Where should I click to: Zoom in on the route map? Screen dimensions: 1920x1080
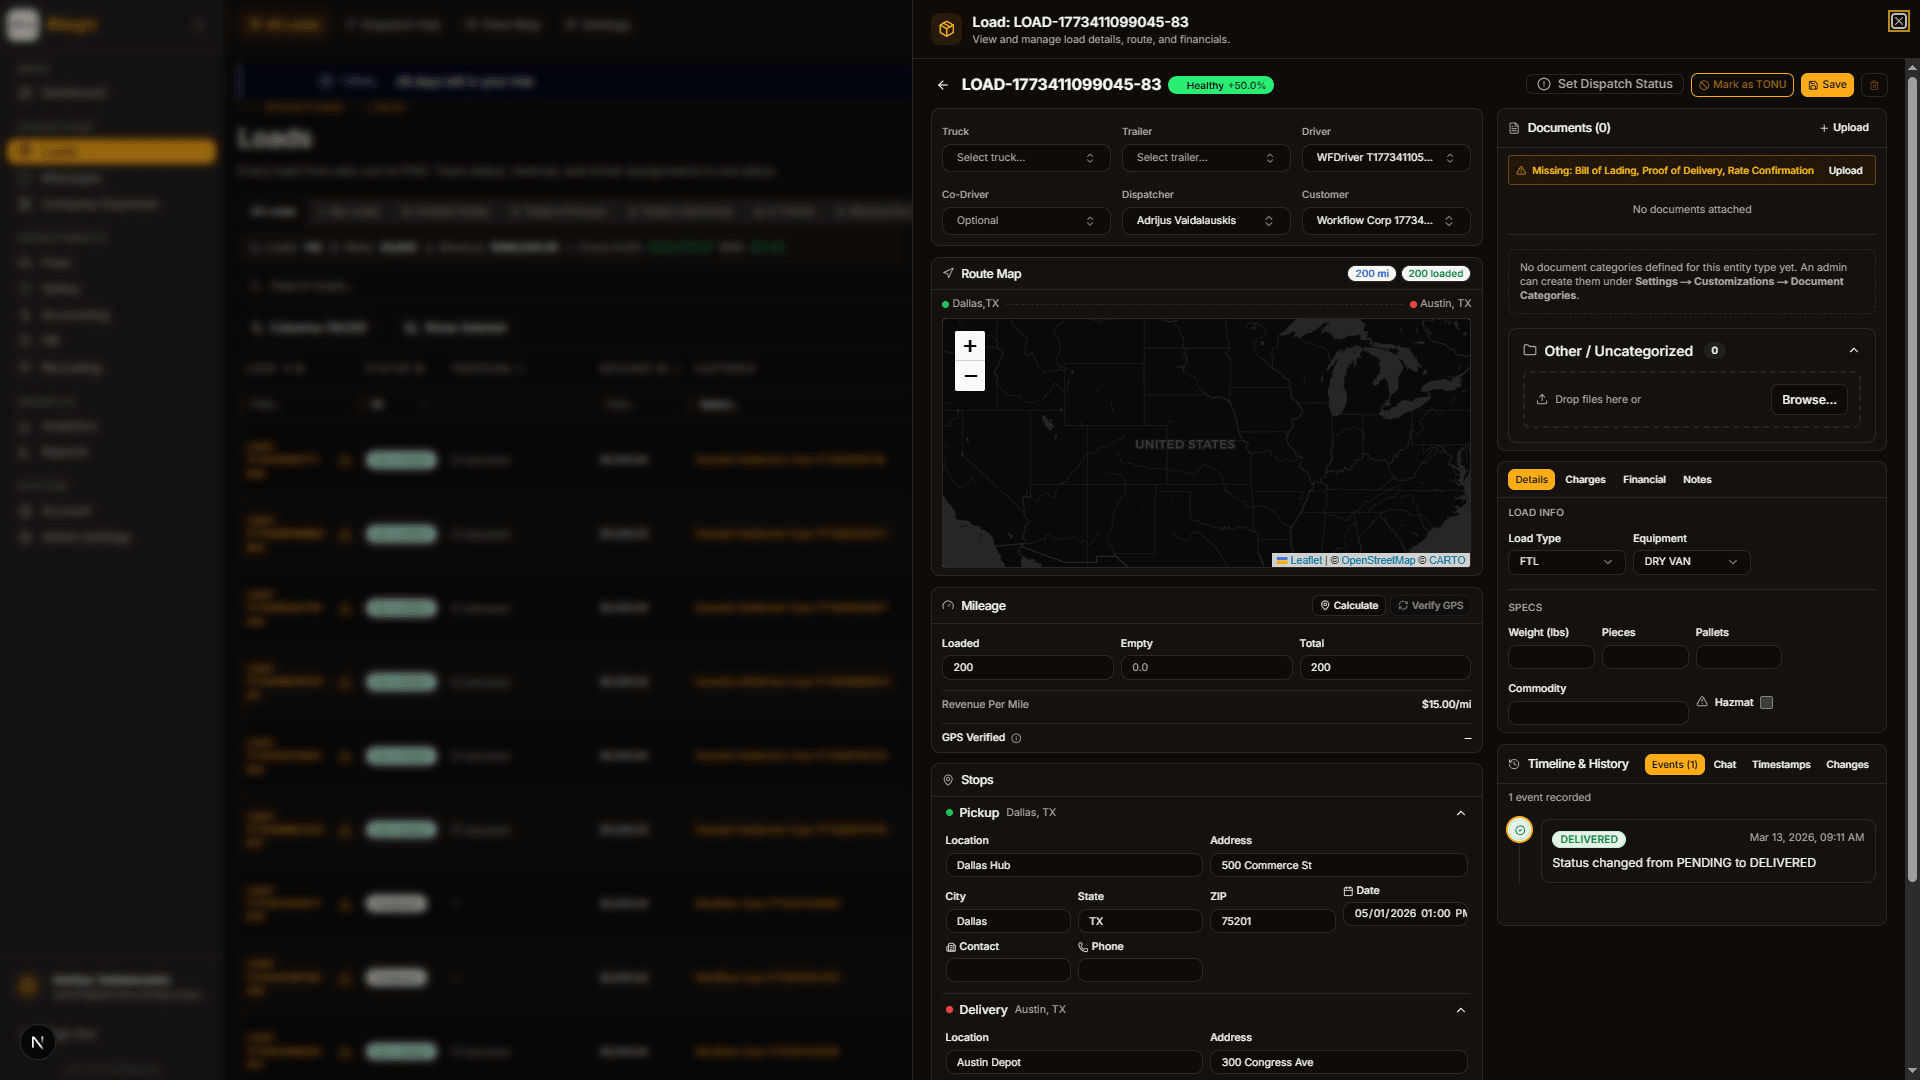(970, 346)
